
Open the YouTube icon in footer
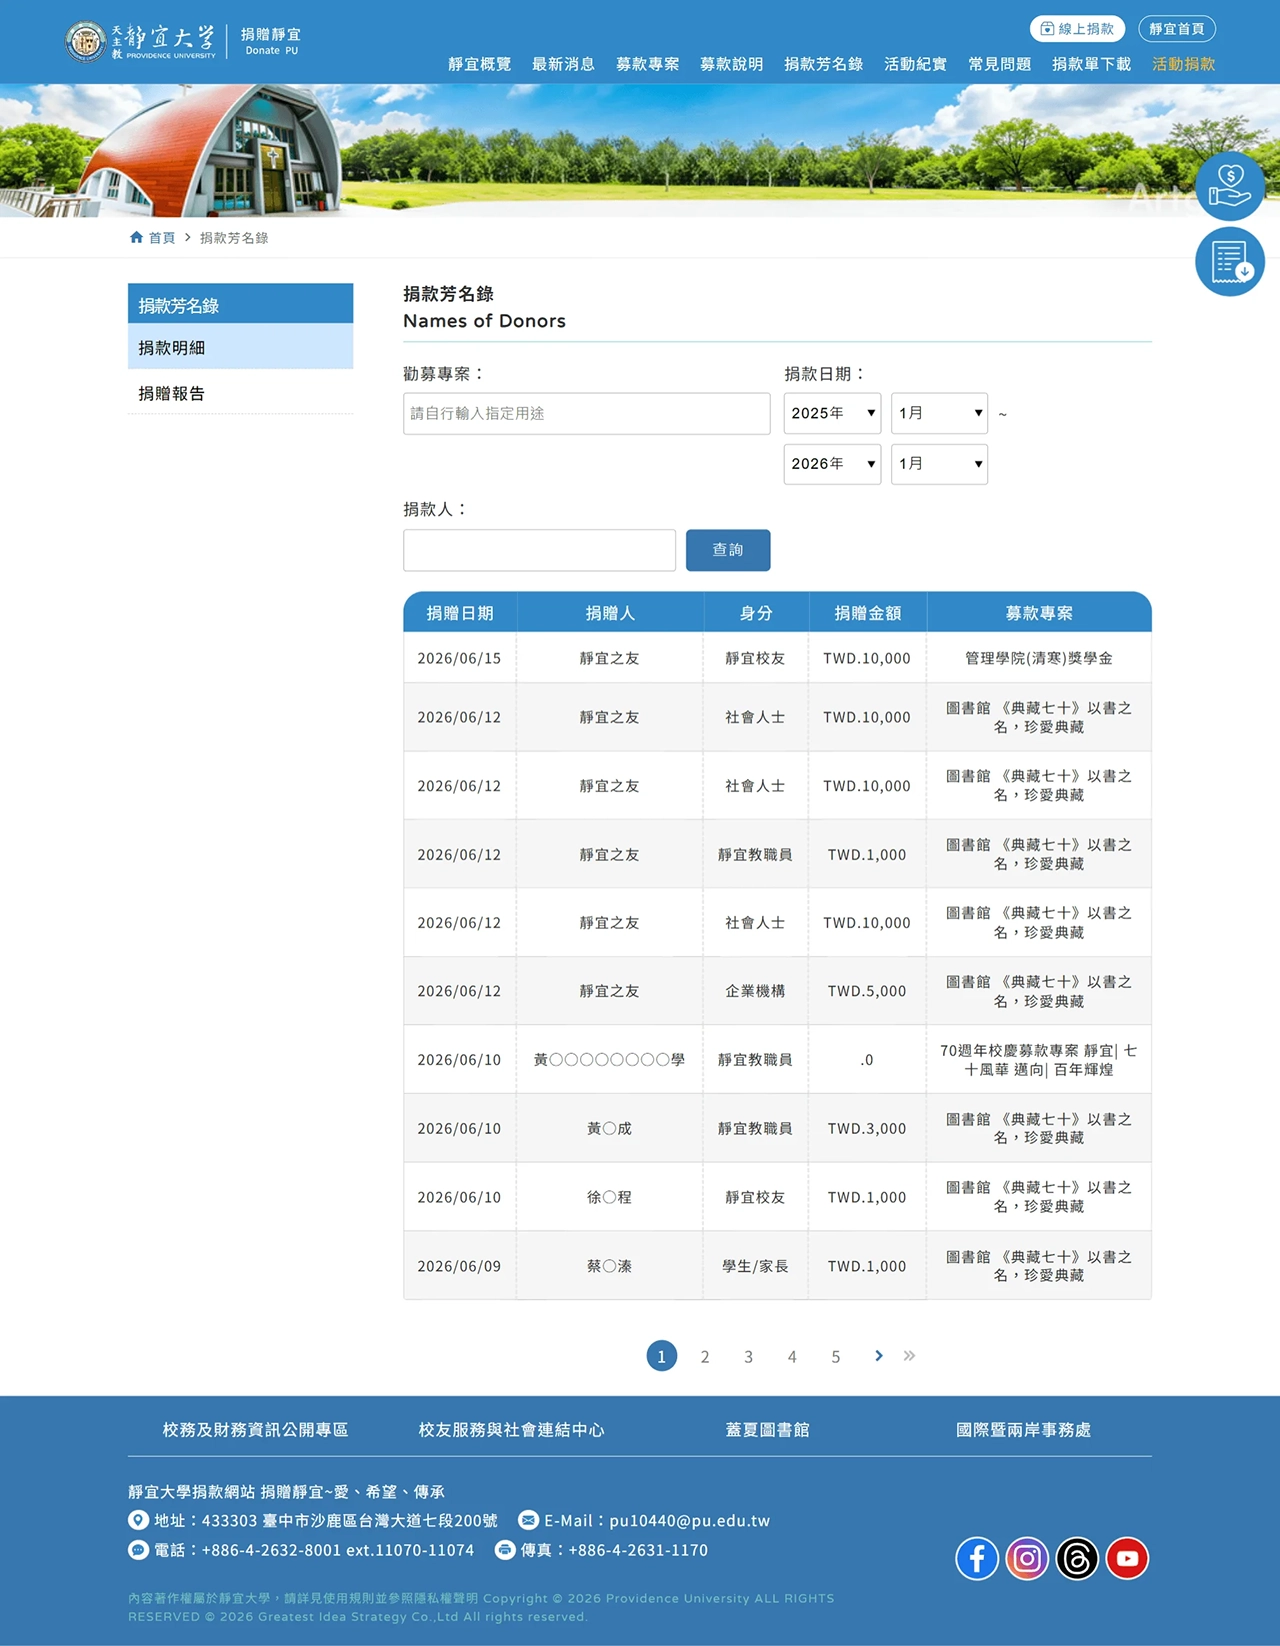[x=1127, y=1558]
